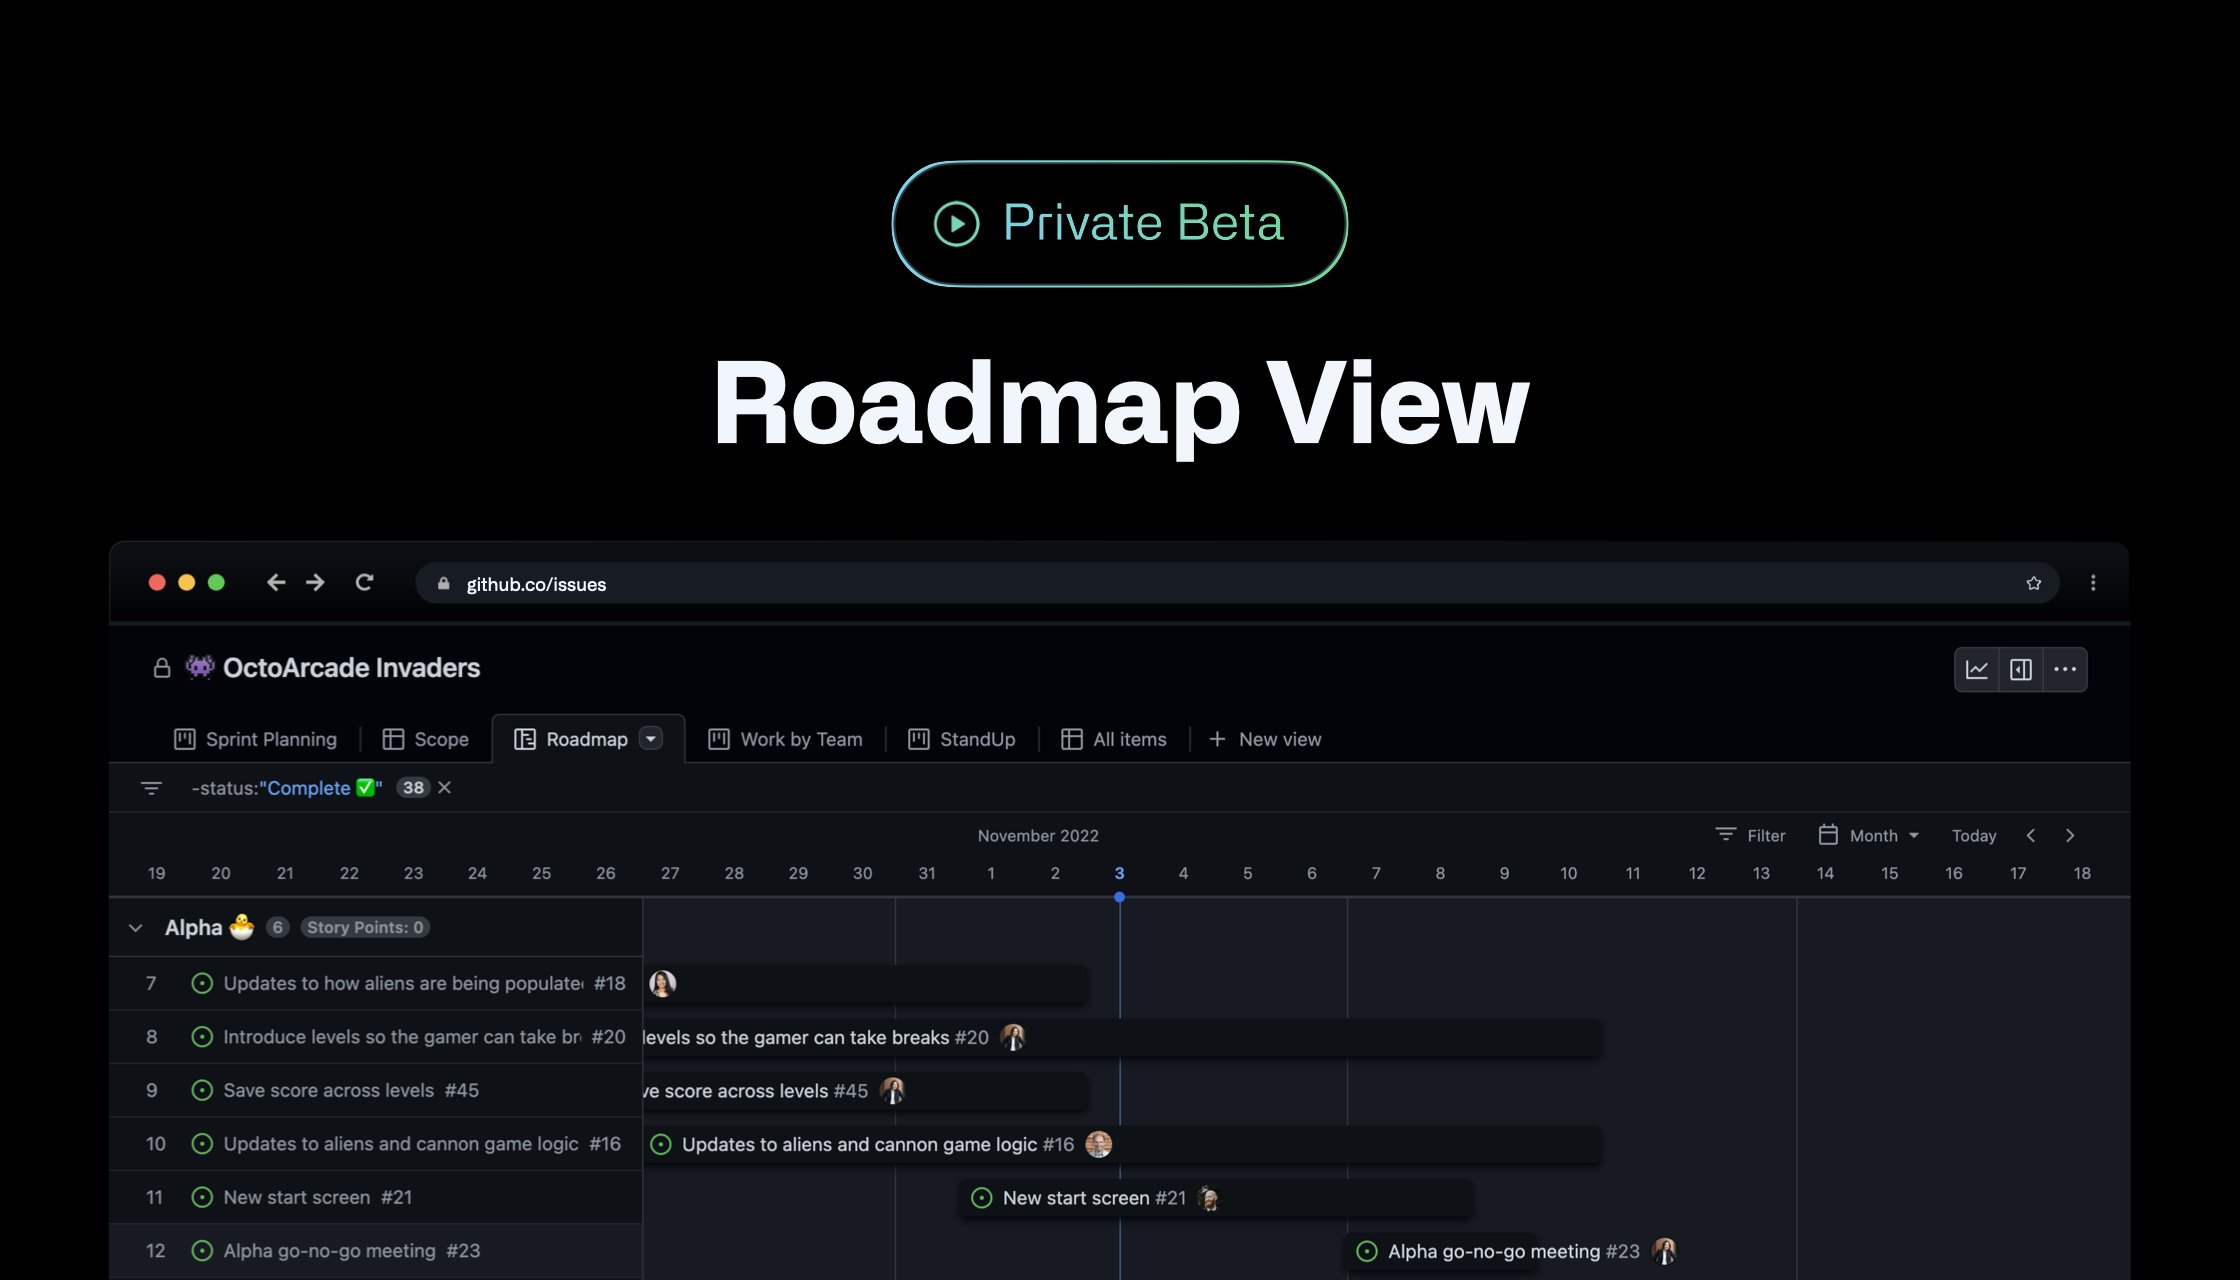Open the insights chart icon

(x=1977, y=669)
